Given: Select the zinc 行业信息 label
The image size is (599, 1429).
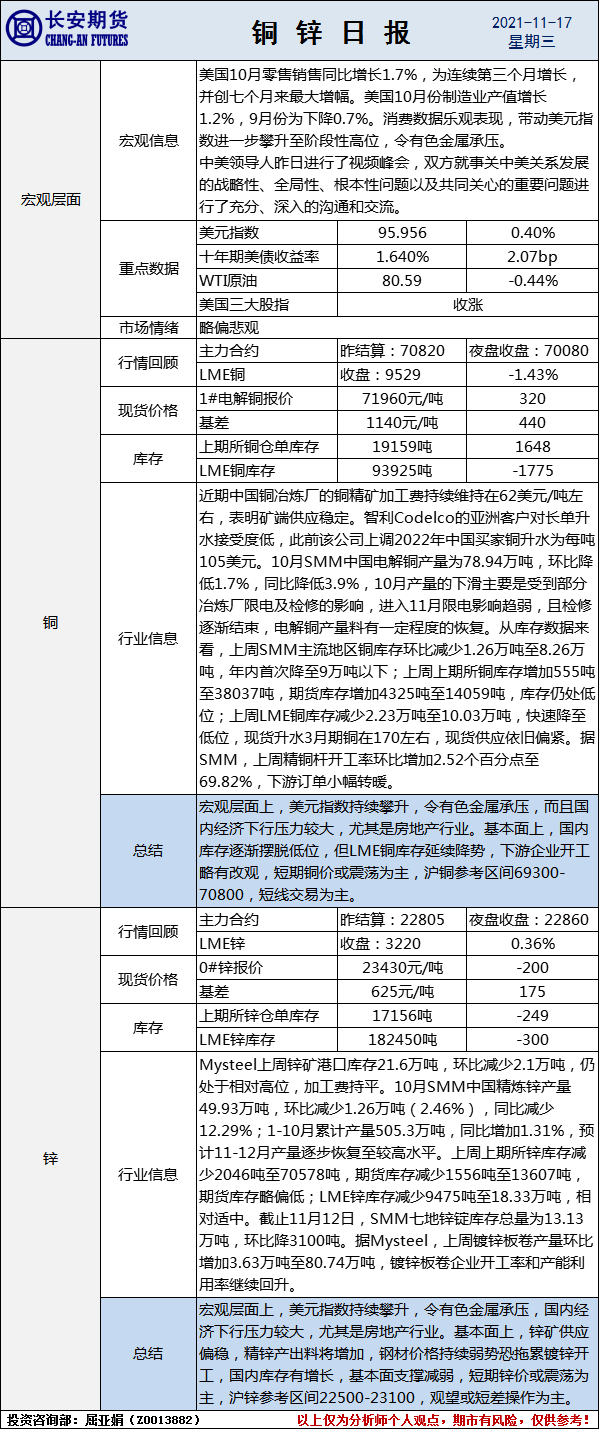Looking at the screenshot, I should pos(149,1174).
